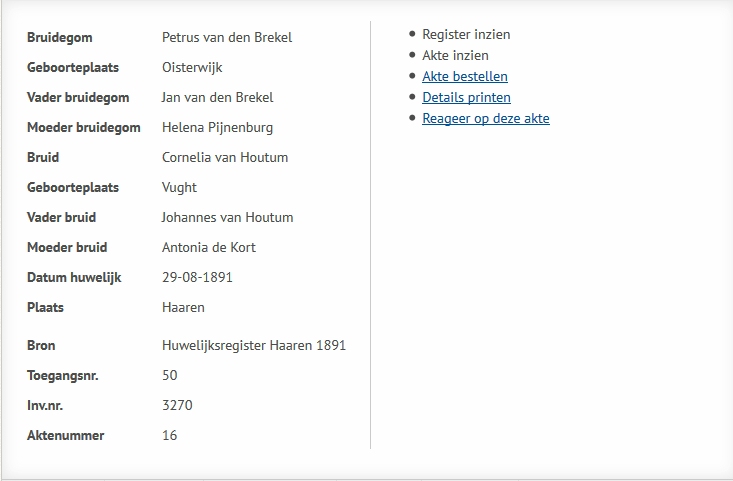The height and width of the screenshot is (481, 733).
Task: Open the Reageer op deze akte link
Action: pos(485,118)
